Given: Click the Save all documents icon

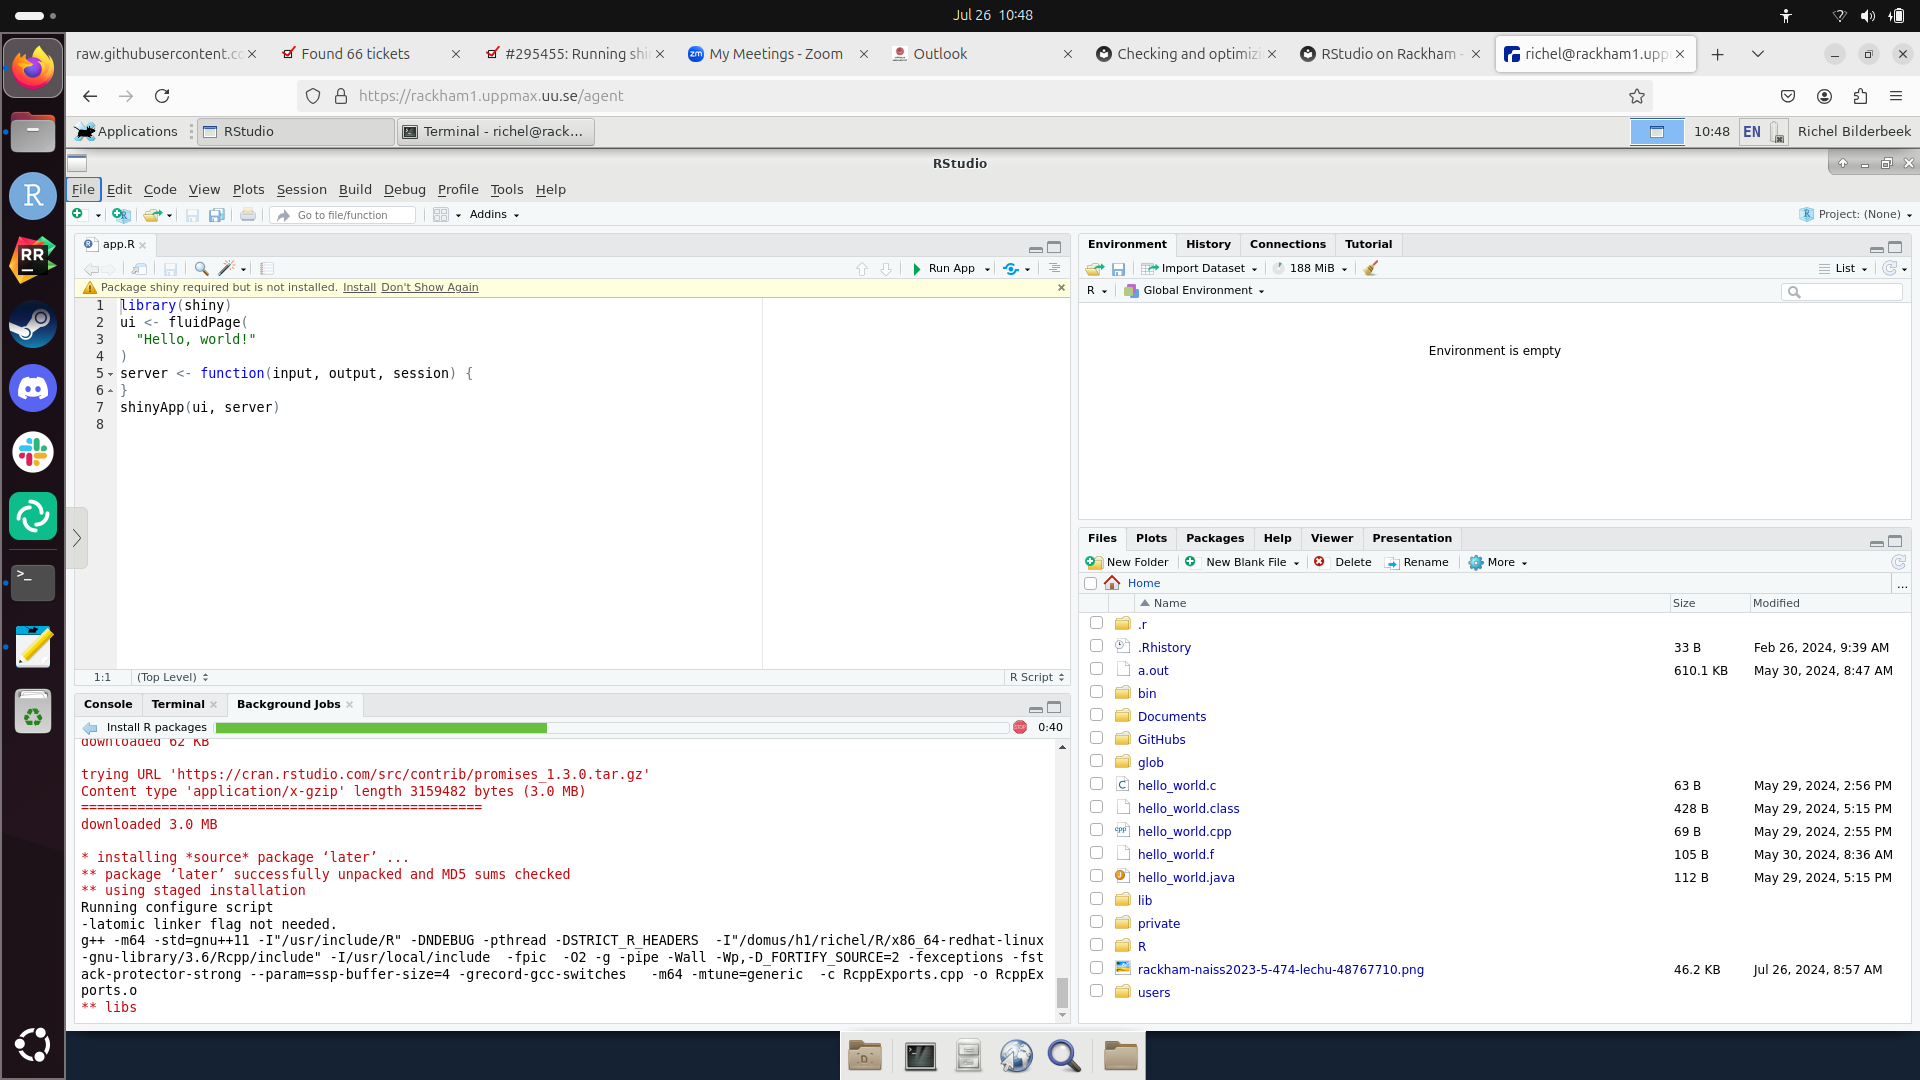Looking at the screenshot, I should (x=216, y=214).
